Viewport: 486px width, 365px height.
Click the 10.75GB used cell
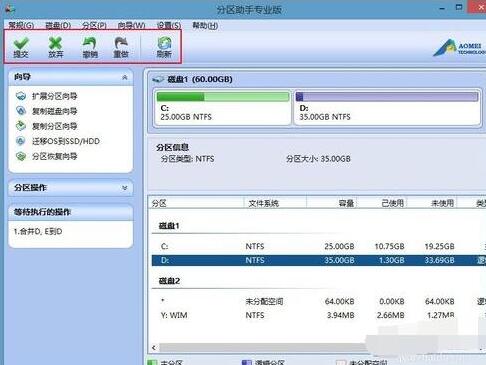(389, 246)
